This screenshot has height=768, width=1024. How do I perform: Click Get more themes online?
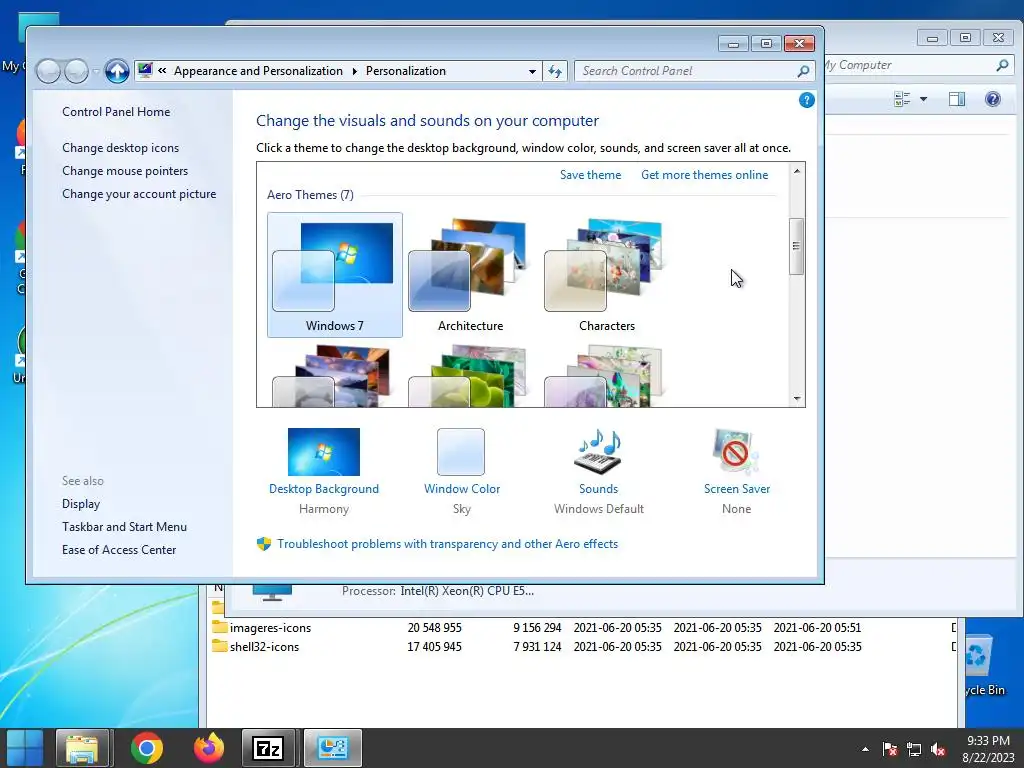(704, 174)
